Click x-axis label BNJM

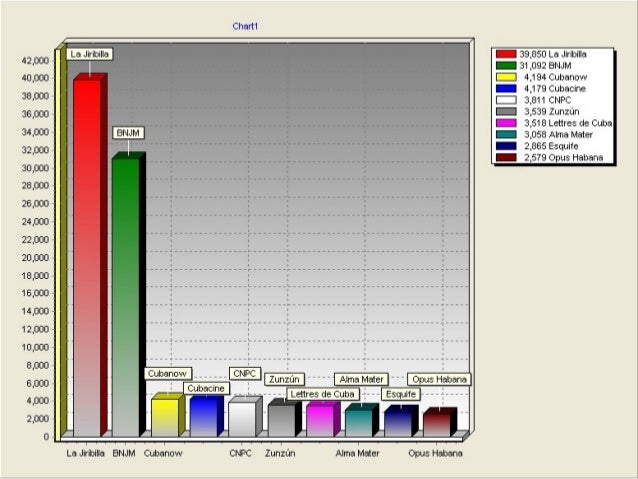coord(124,453)
